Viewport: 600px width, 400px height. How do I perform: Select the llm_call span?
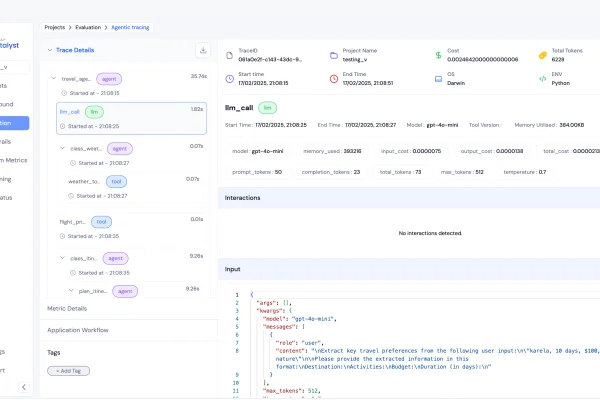(x=131, y=118)
